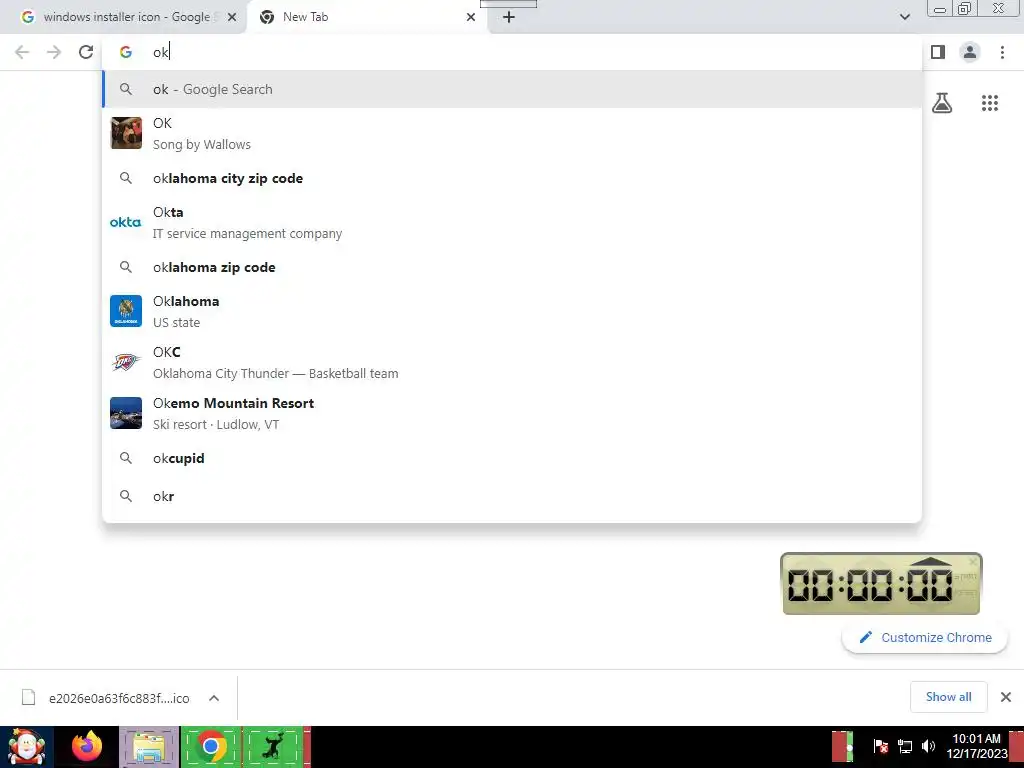The height and width of the screenshot is (768, 1024).
Task: Select 'ok - Google Search' suggestion
Action: [512, 89]
